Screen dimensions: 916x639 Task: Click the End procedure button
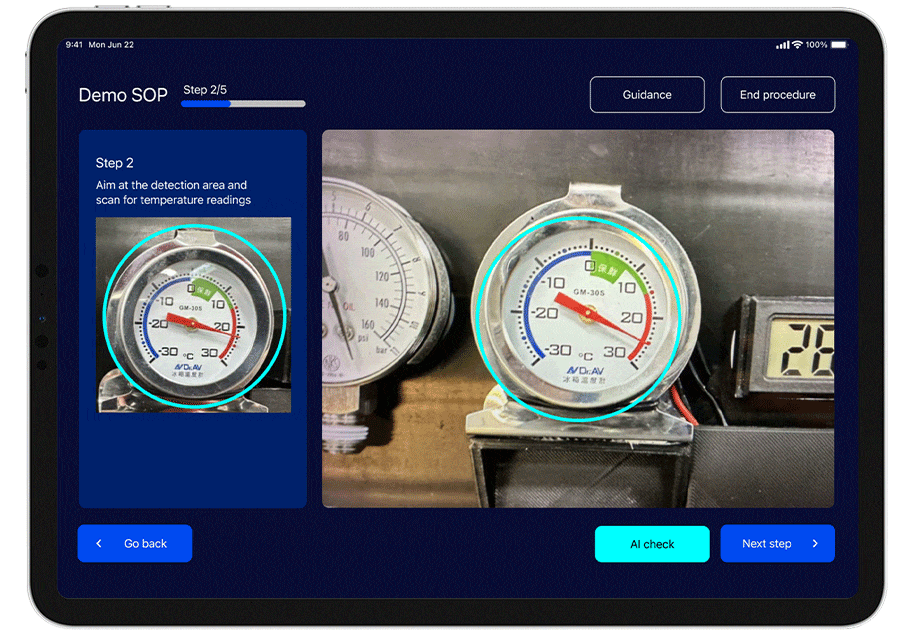point(778,95)
